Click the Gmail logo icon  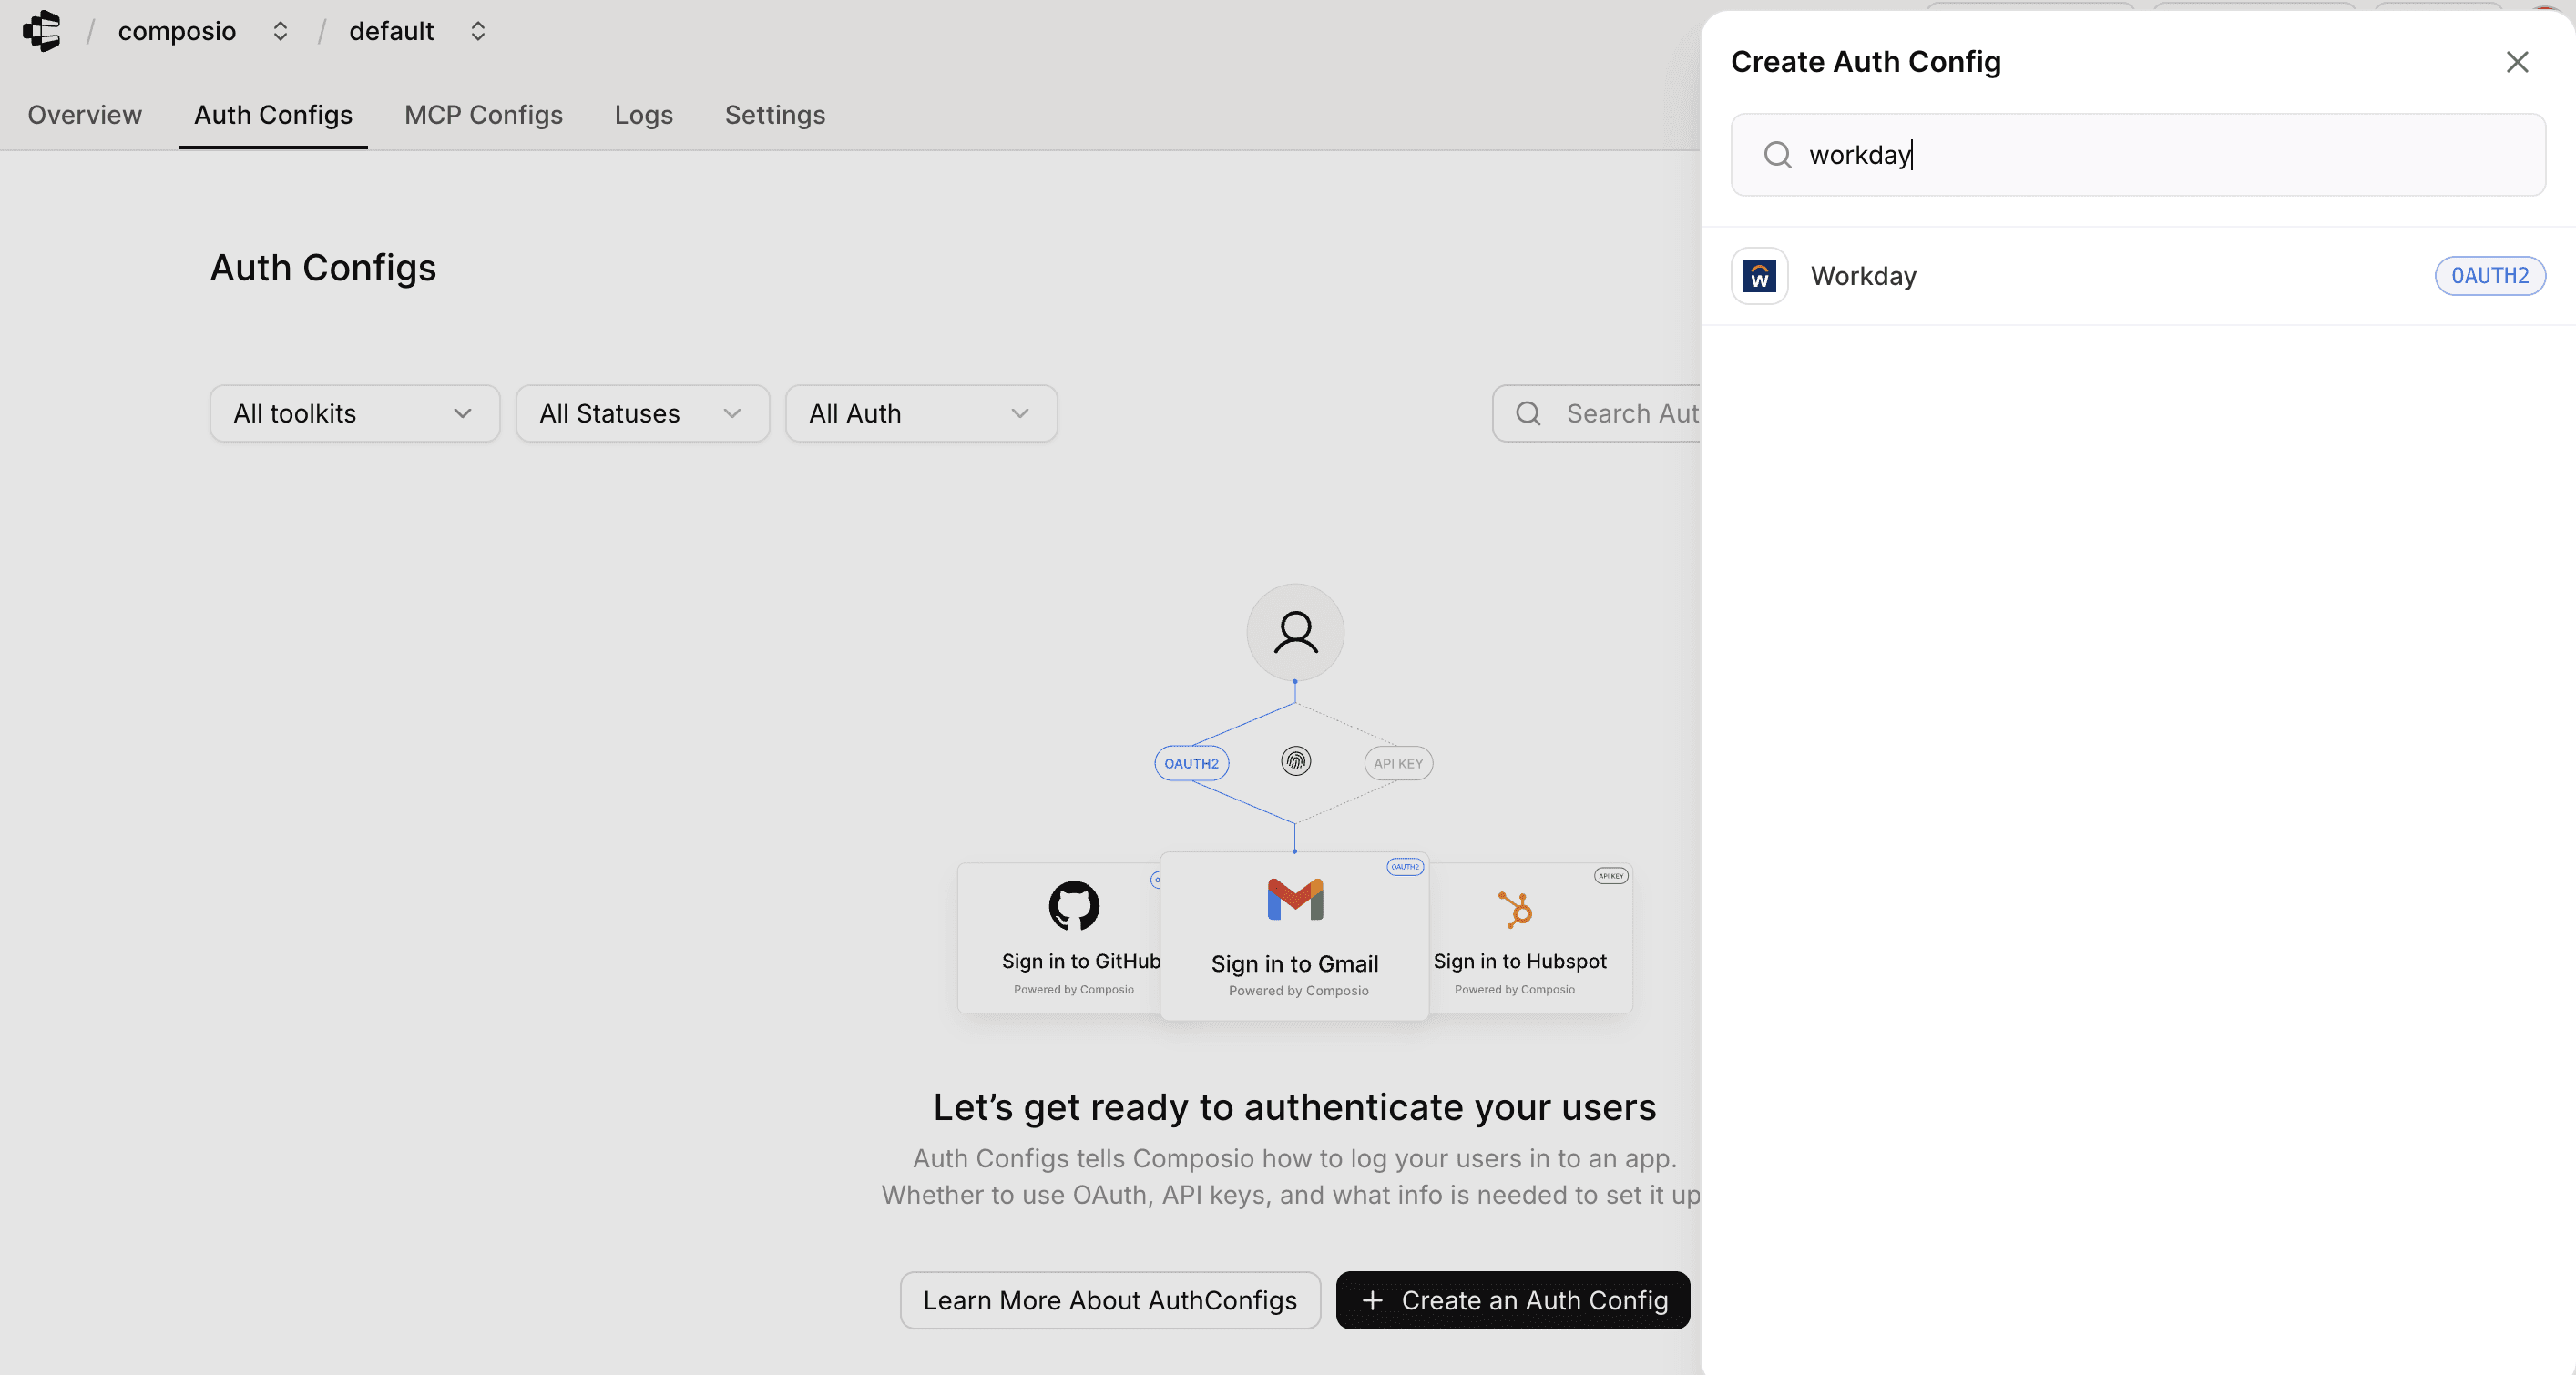pos(1294,899)
